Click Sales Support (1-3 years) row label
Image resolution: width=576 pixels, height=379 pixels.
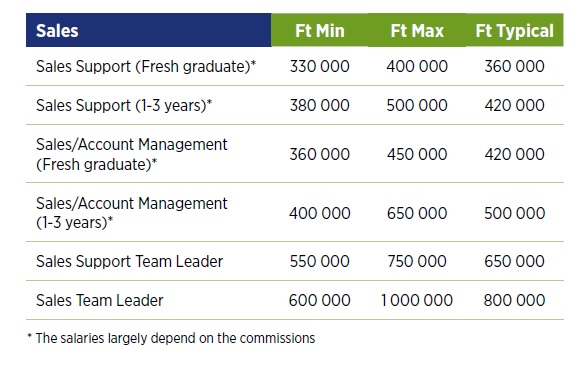tap(124, 105)
